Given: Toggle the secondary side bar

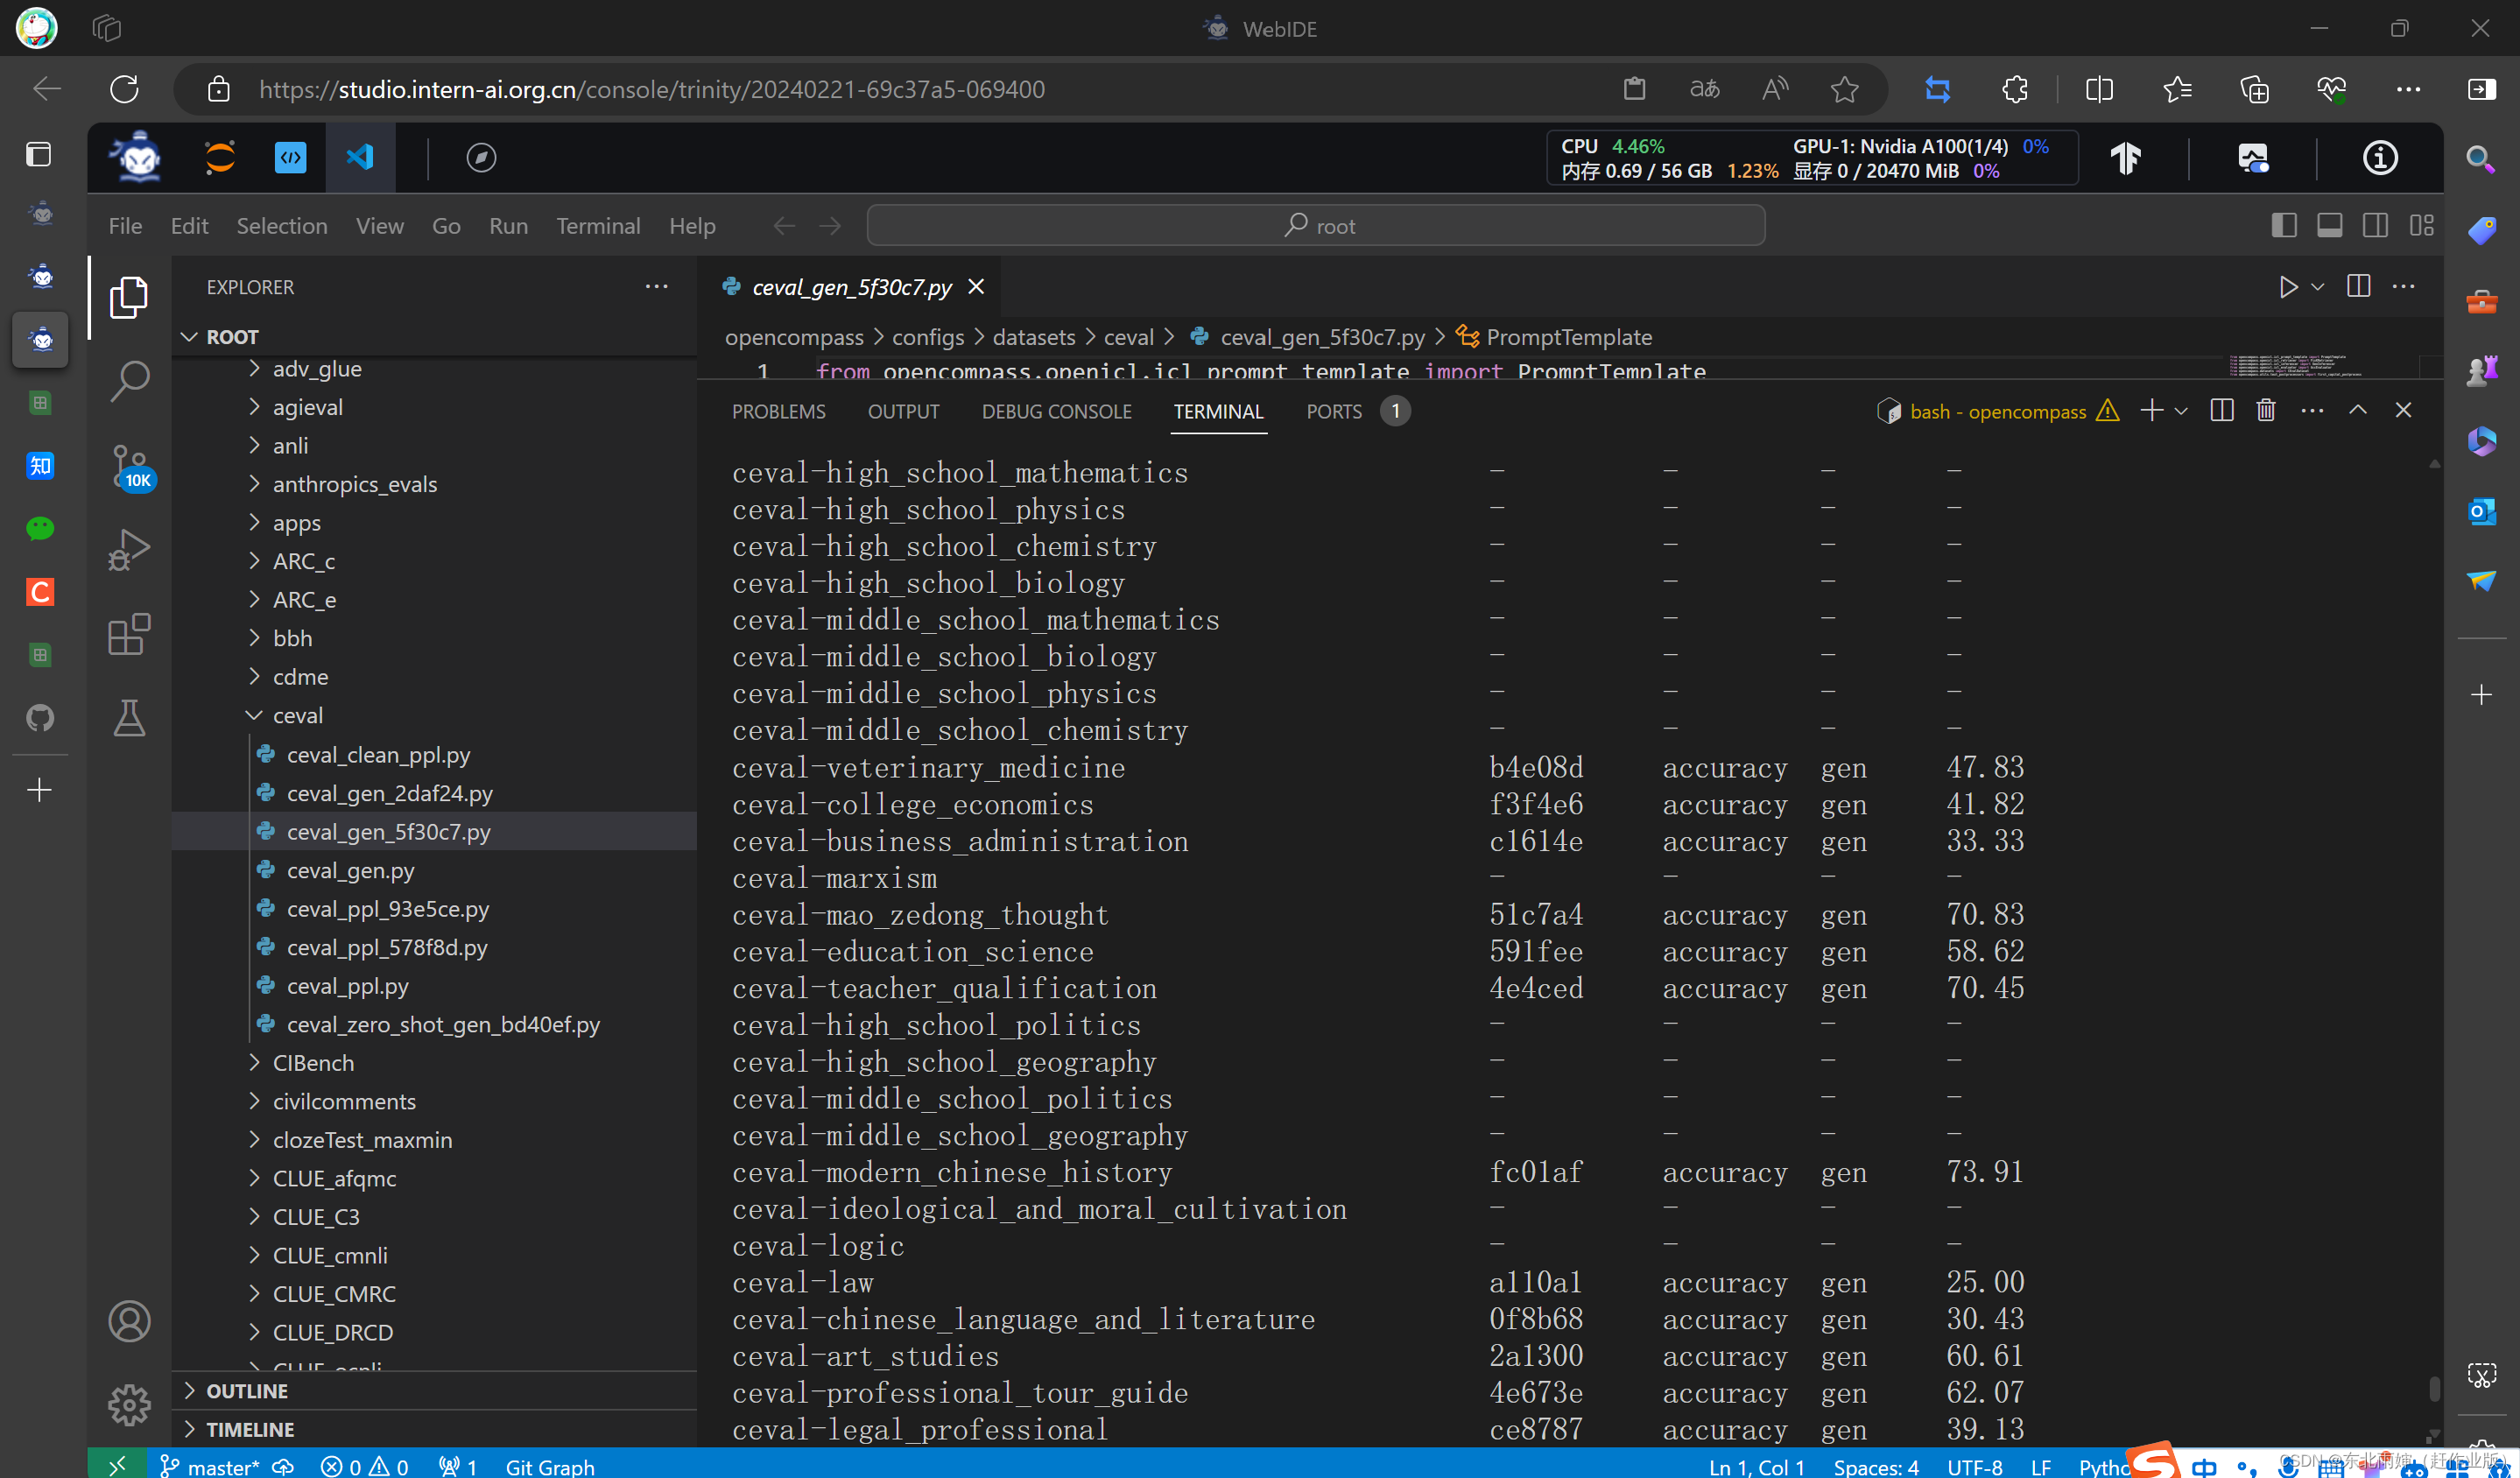Looking at the screenshot, I should pyautogui.click(x=2375, y=226).
